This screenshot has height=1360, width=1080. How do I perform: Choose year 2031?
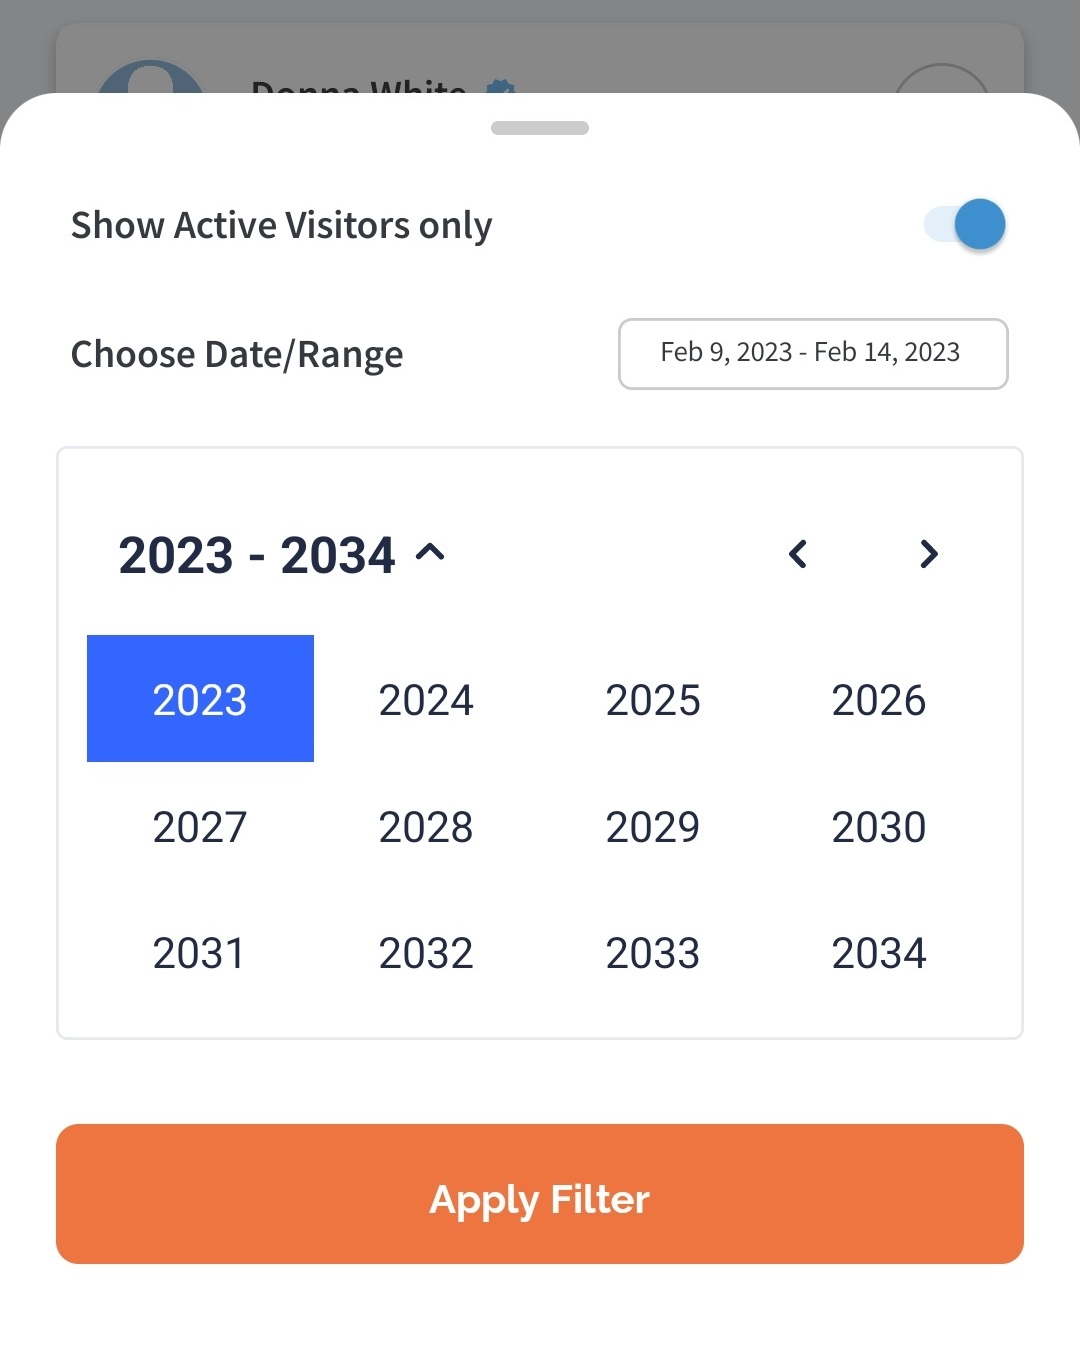tap(200, 953)
